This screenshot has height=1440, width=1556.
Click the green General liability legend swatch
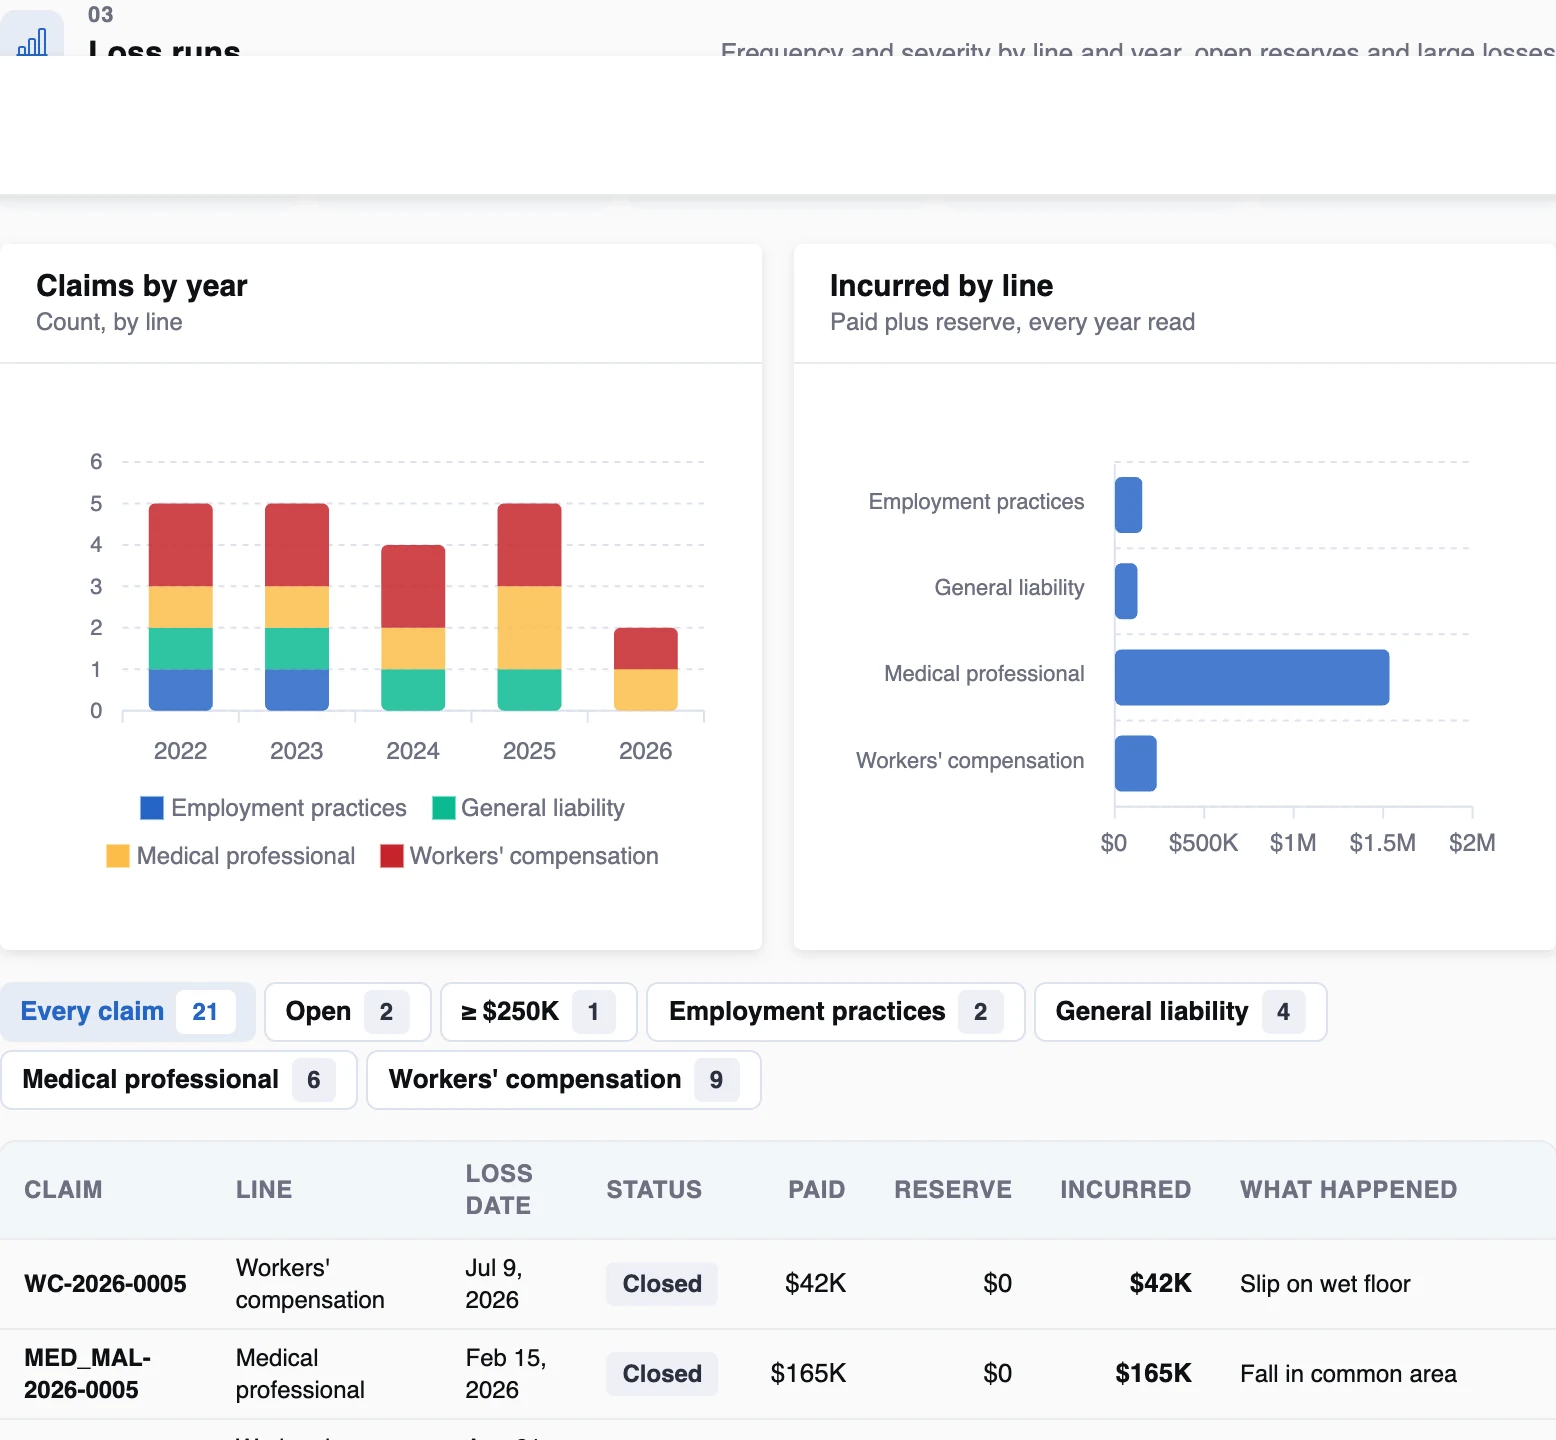pos(444,808)
